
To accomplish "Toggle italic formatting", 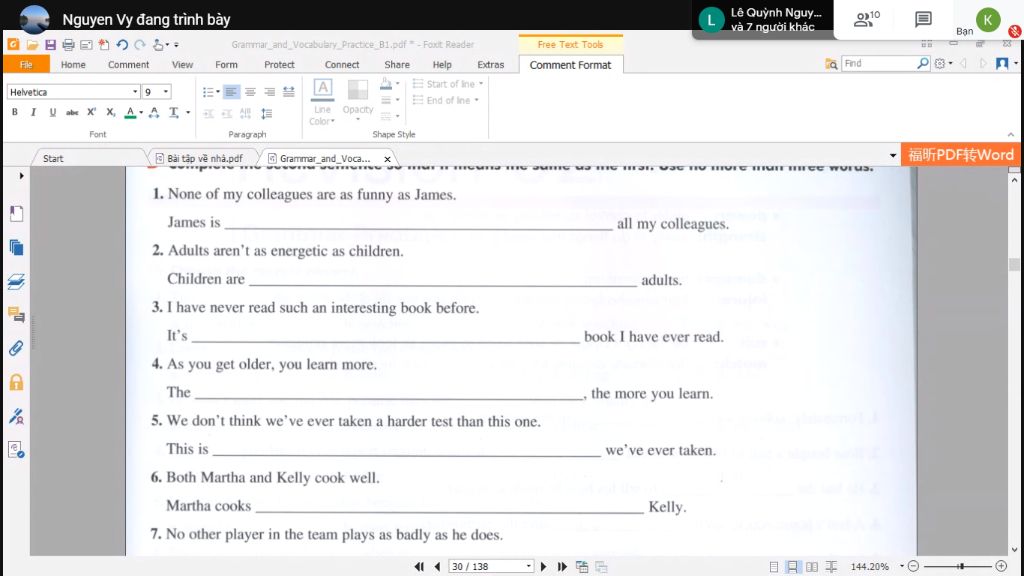I will point(33,112).
